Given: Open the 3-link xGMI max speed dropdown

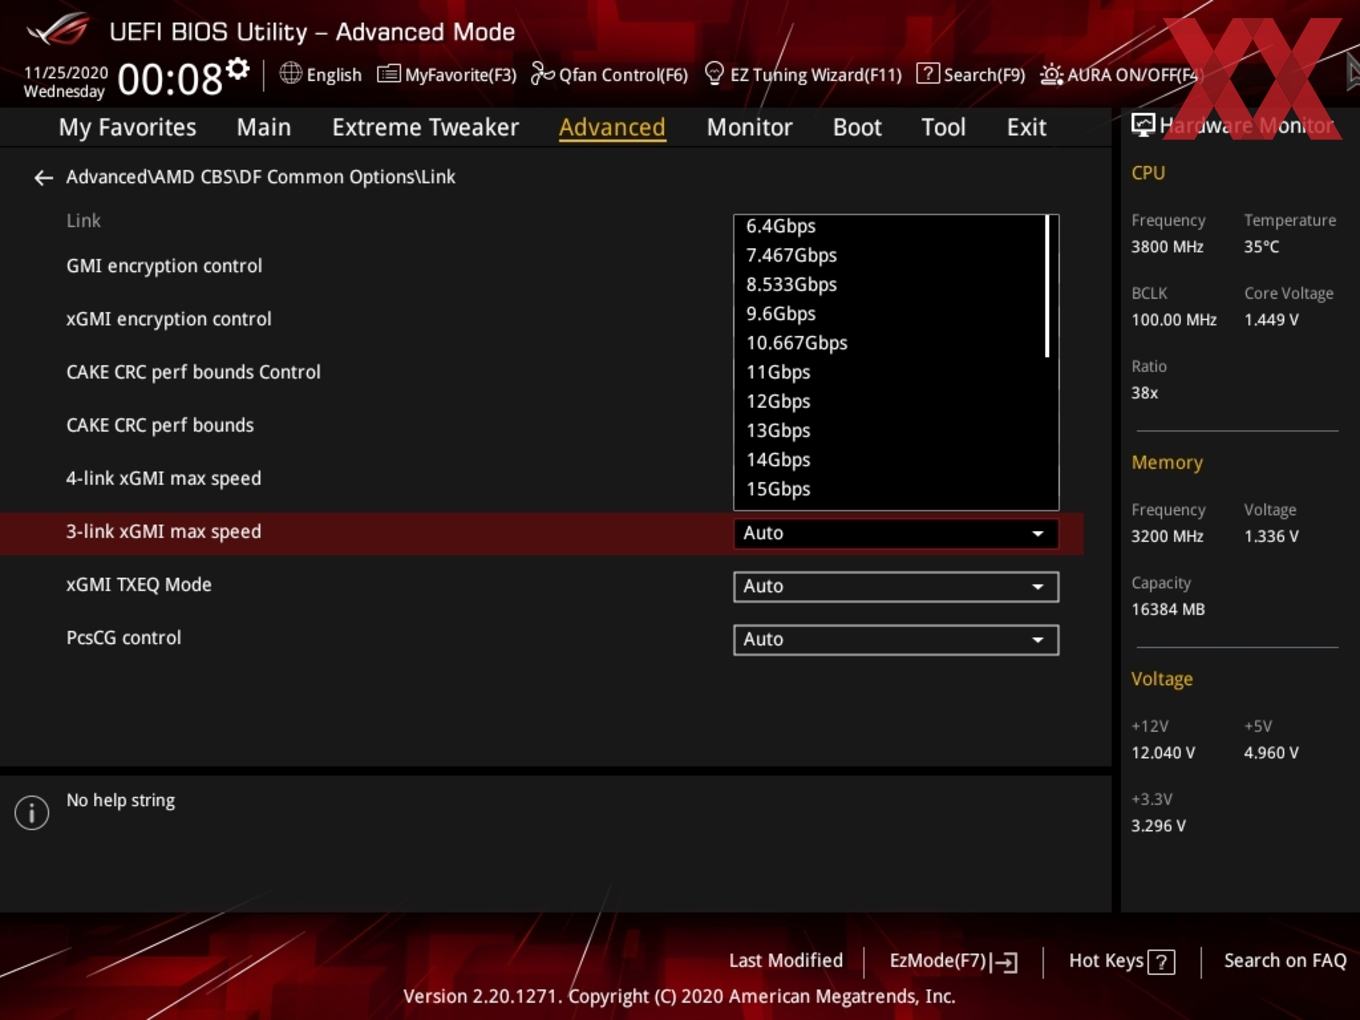Looking at the screenshot, I should 895,533.
